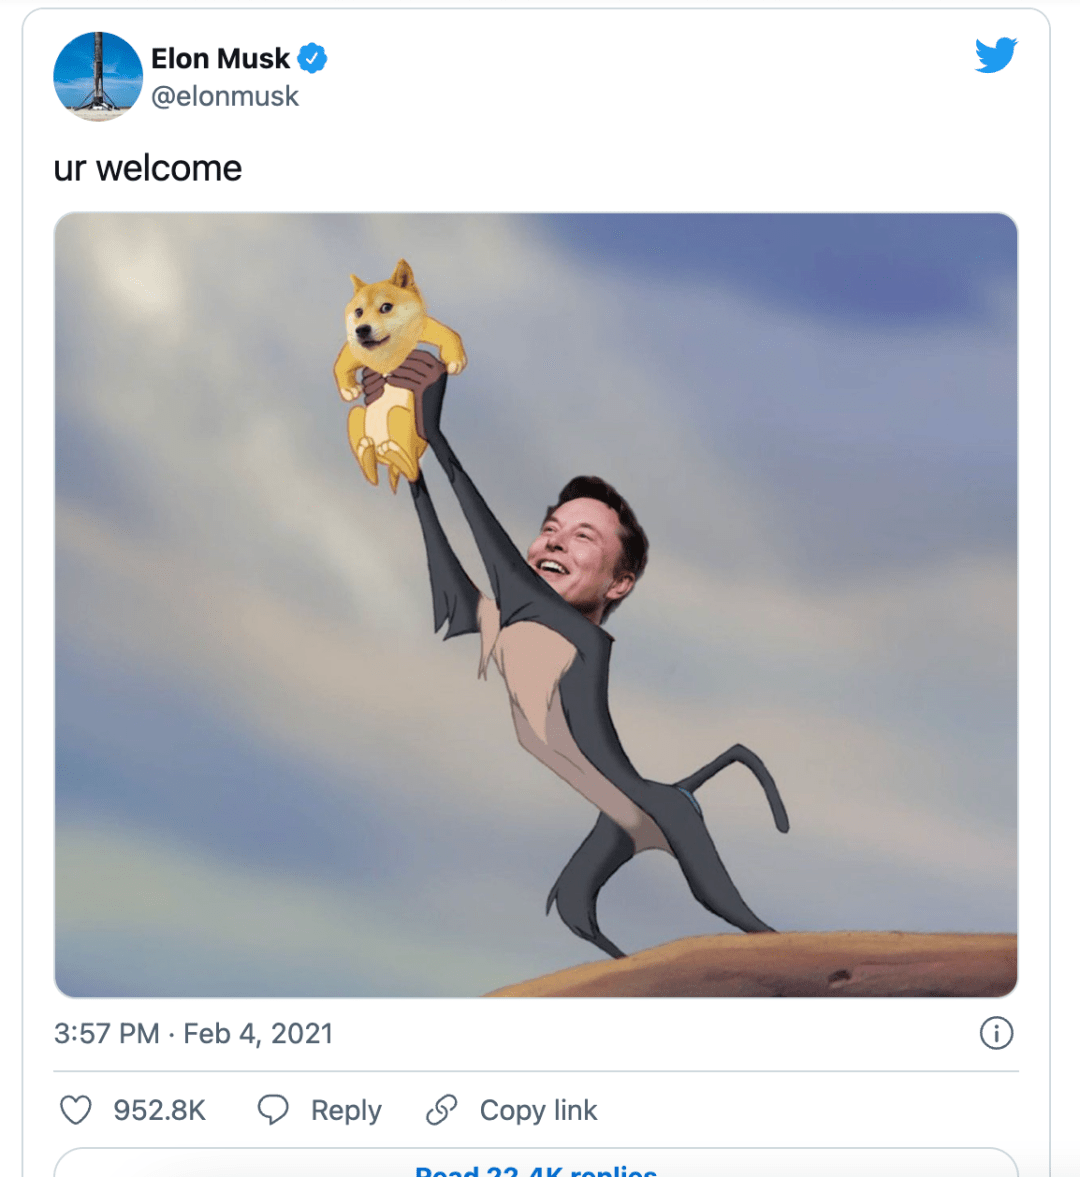Click the blue verified badge icon
The height and width of the screenshot is (1177, 1080).
[313, 58]
